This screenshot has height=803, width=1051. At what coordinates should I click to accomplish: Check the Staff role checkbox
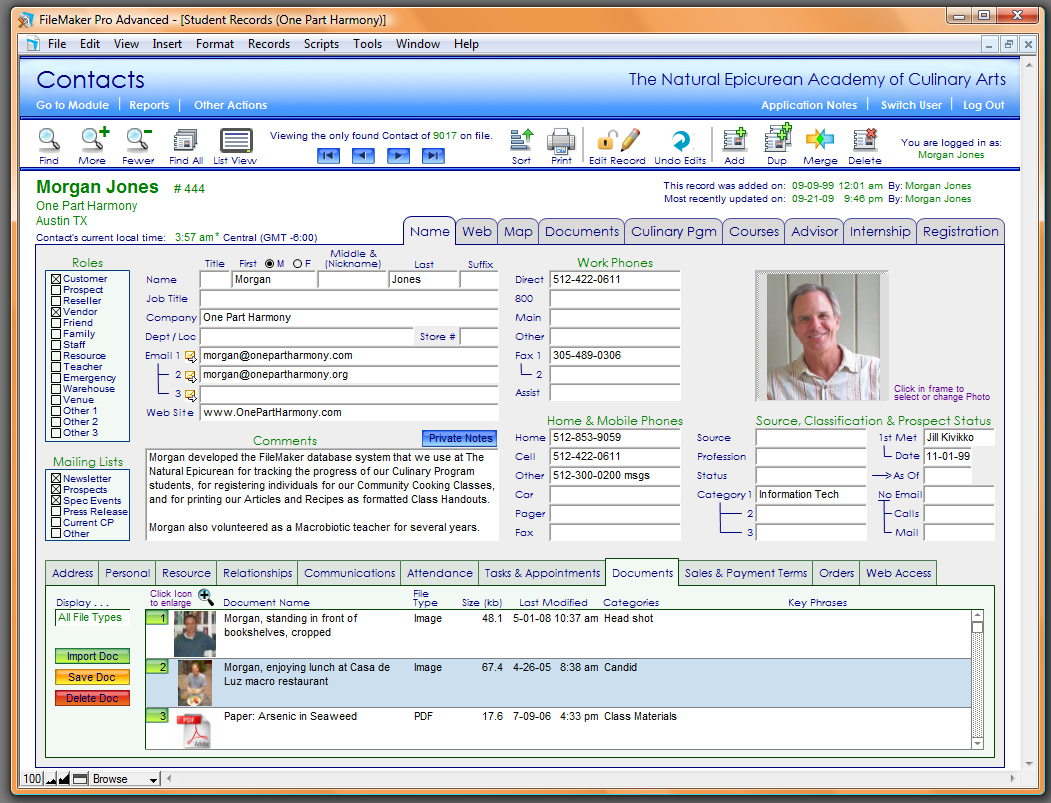(56, 345)
